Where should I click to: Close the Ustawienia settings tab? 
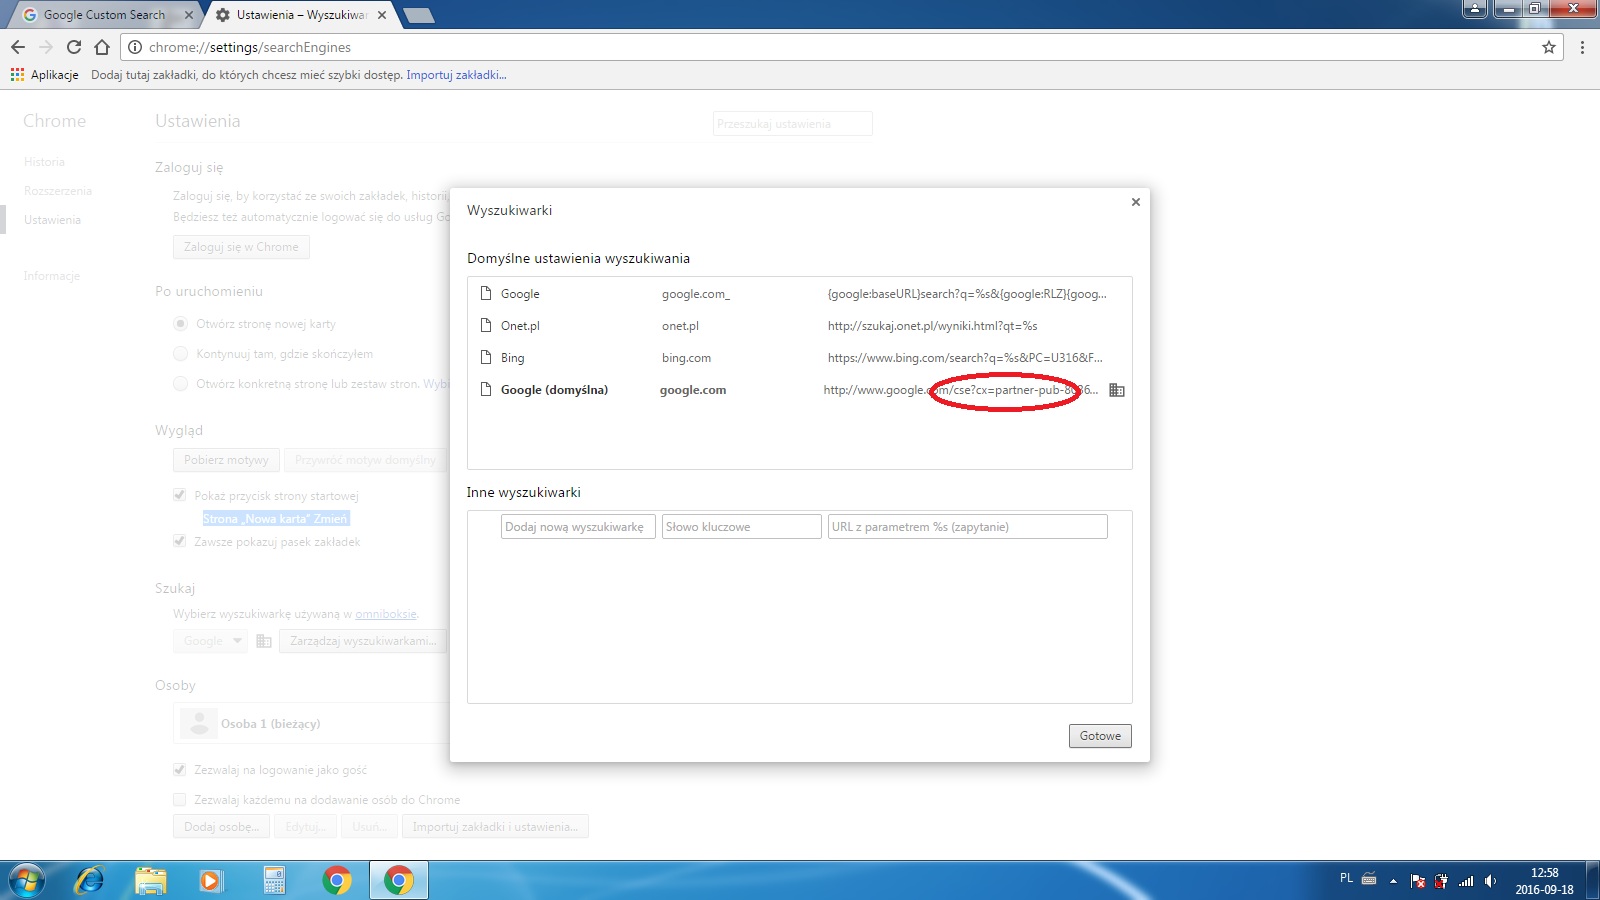[x=382, y=15]
